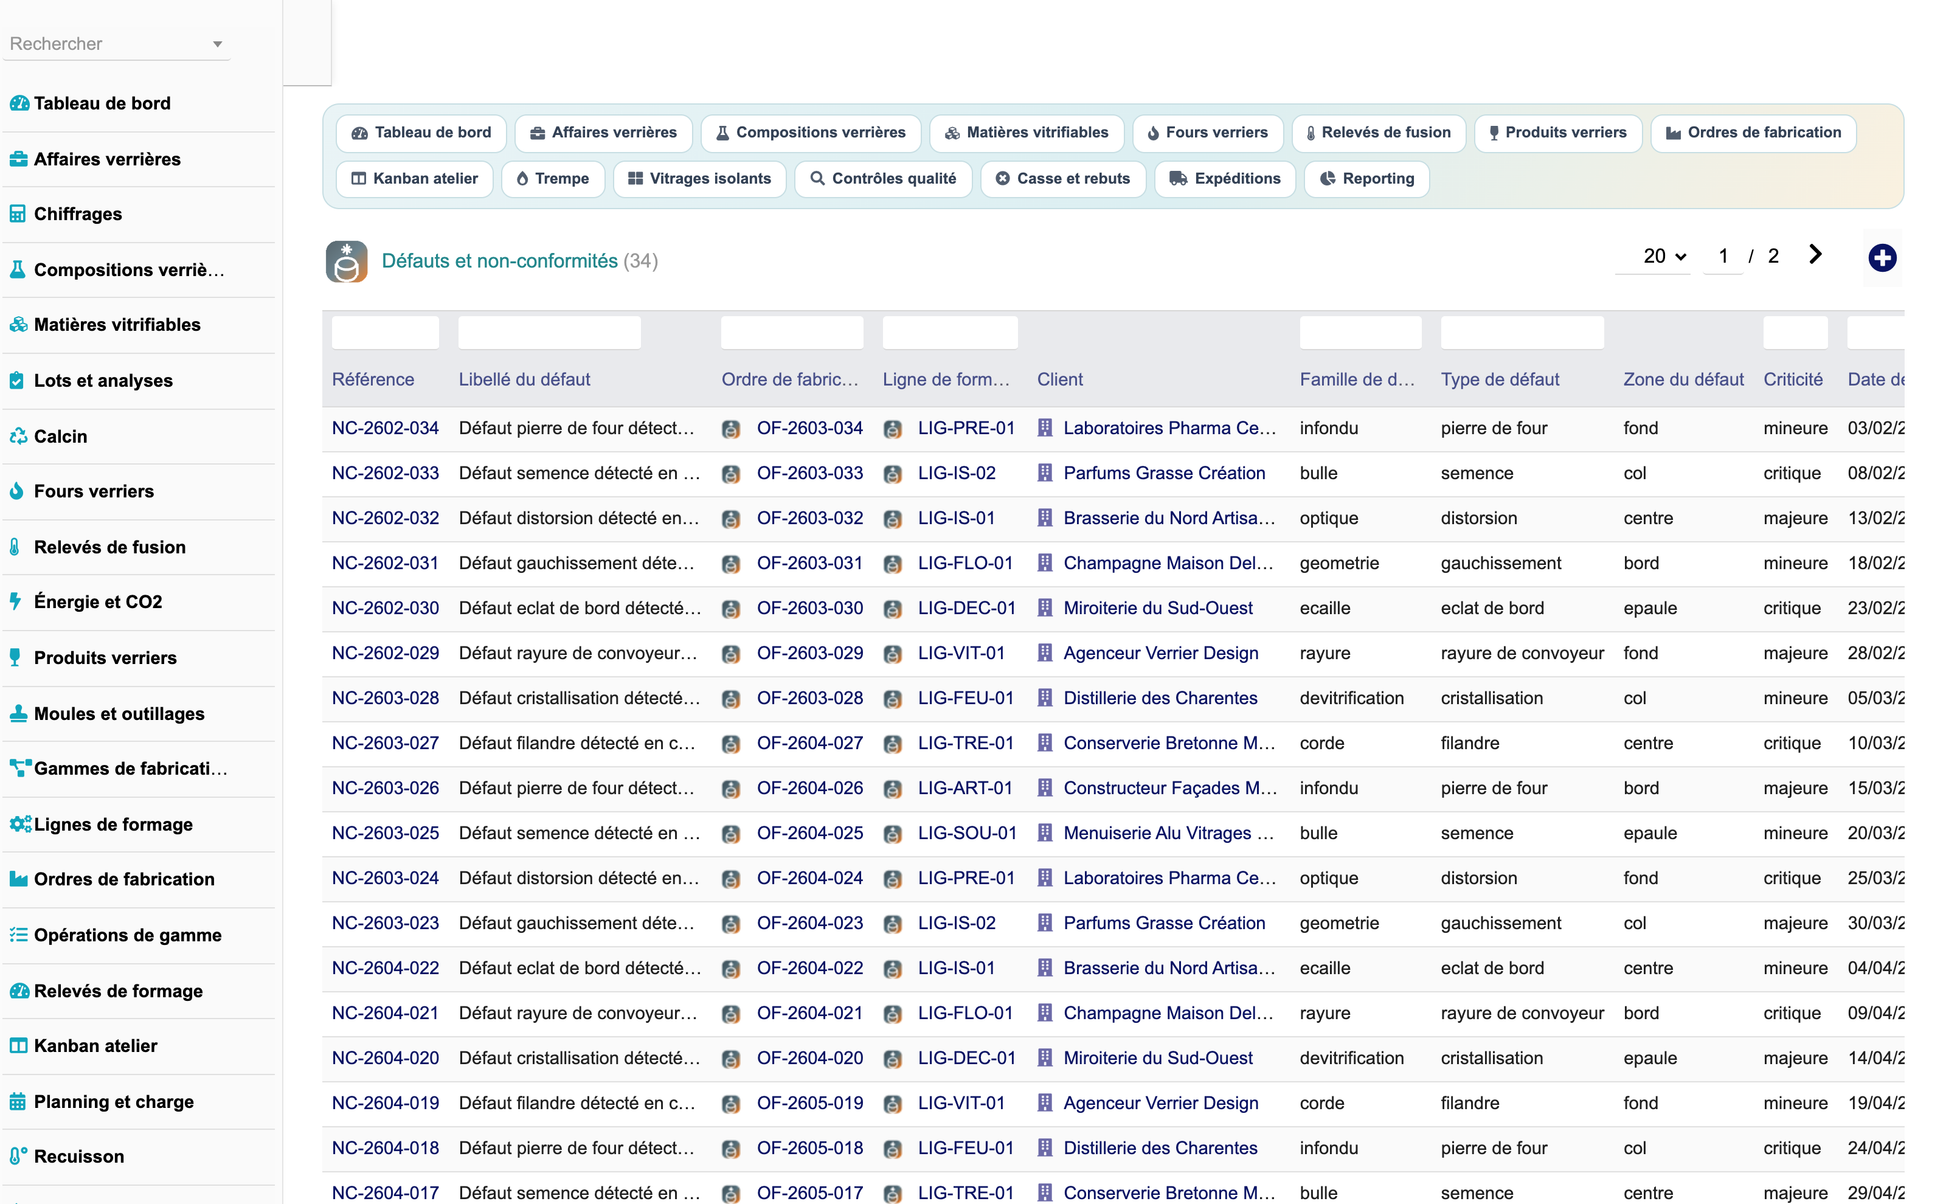Viewport: 1946px width, 1204px height.
Task: Click the Gammes de fabrication diagram icon
Action: (20, 768)
